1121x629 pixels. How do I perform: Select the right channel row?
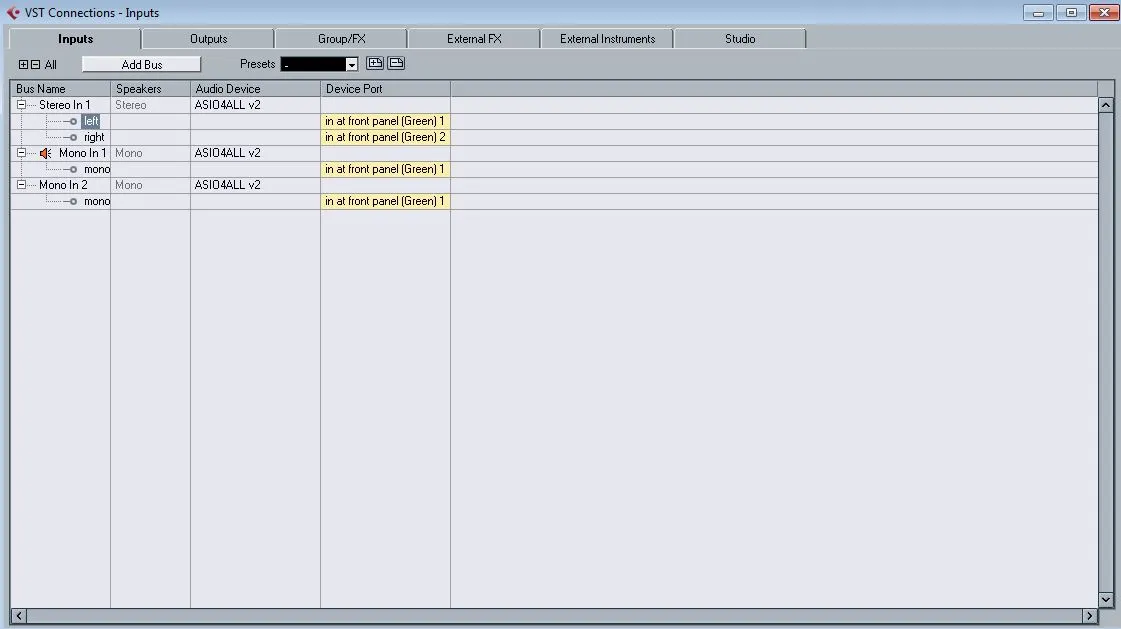coord(94,137)
